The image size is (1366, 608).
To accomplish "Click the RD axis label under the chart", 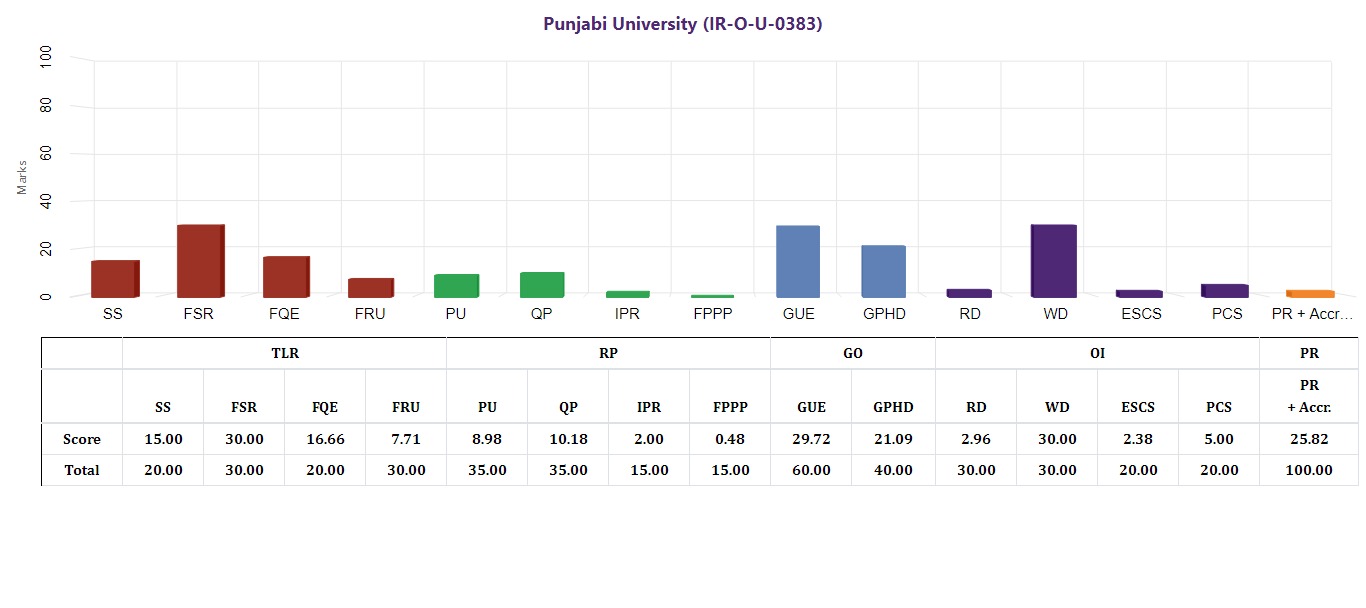I will 969,314.
